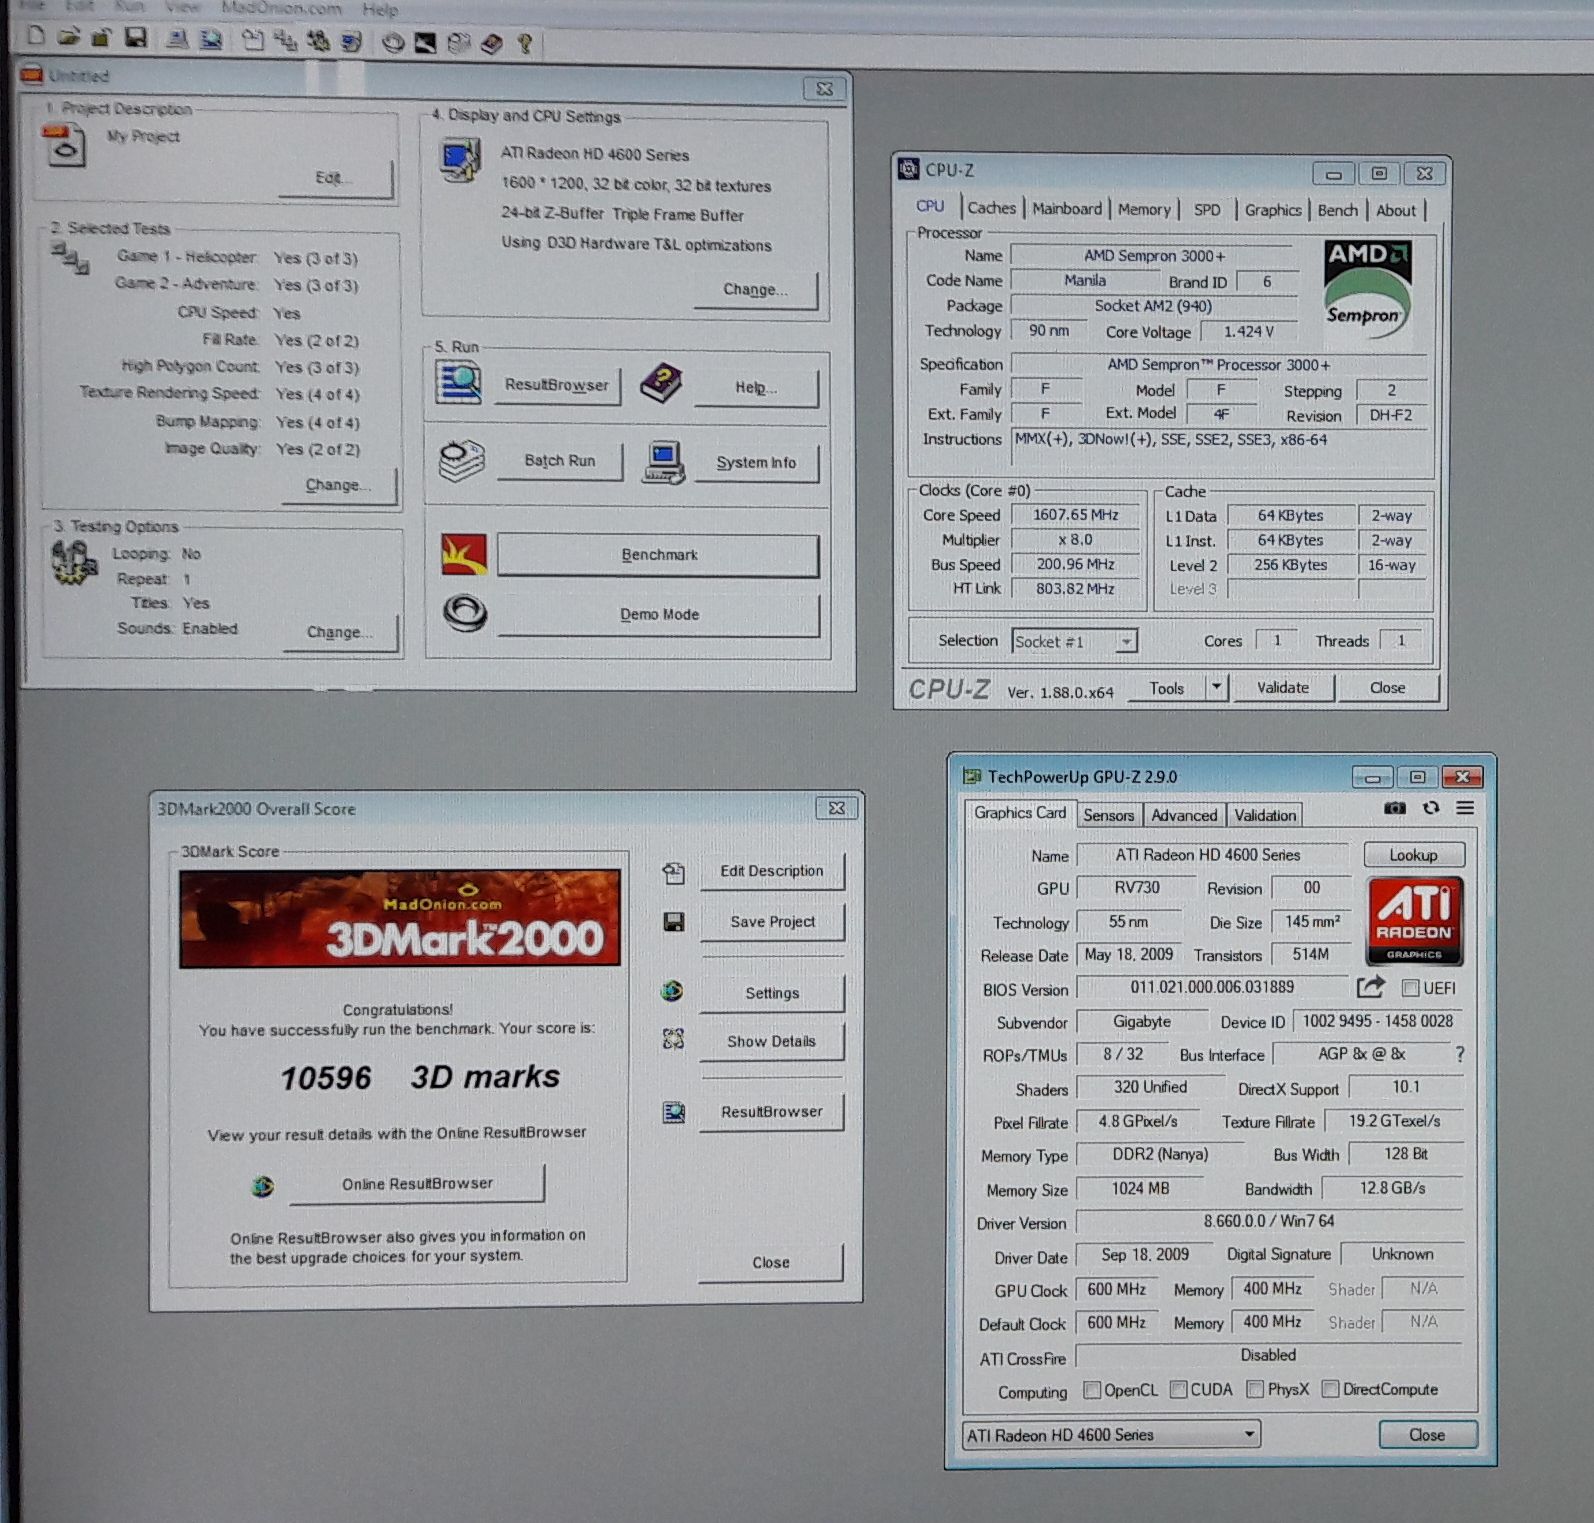This screenshot has height=1523, width=1594.
Task: Click the globe icon beside Online ResultBrowser
Action: tap(263, 1186)
